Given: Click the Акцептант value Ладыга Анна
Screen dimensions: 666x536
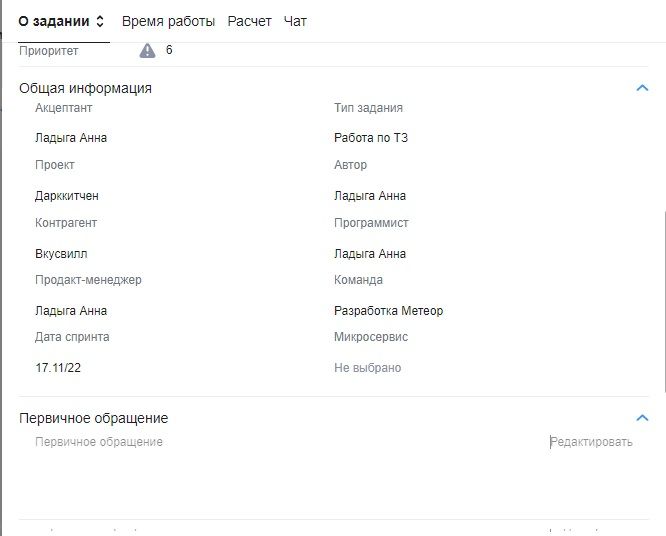Looking at the screenshot, I should [x=71, y=138].
